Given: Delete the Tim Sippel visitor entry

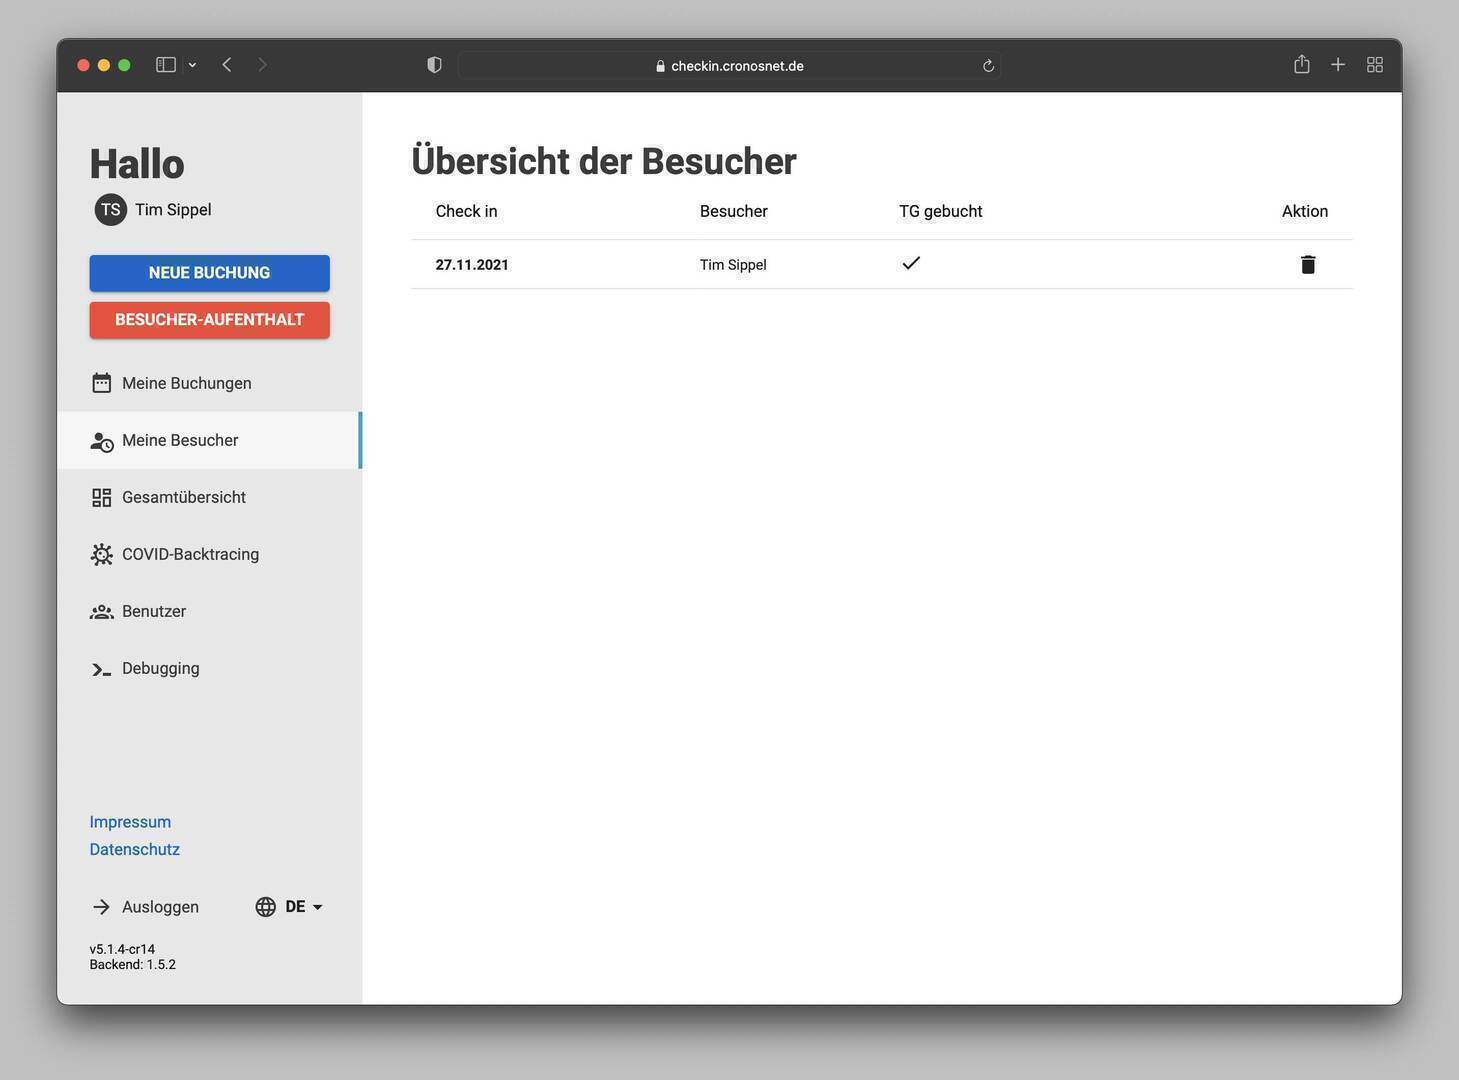Looking at the screenshot, I should 1307,265.
